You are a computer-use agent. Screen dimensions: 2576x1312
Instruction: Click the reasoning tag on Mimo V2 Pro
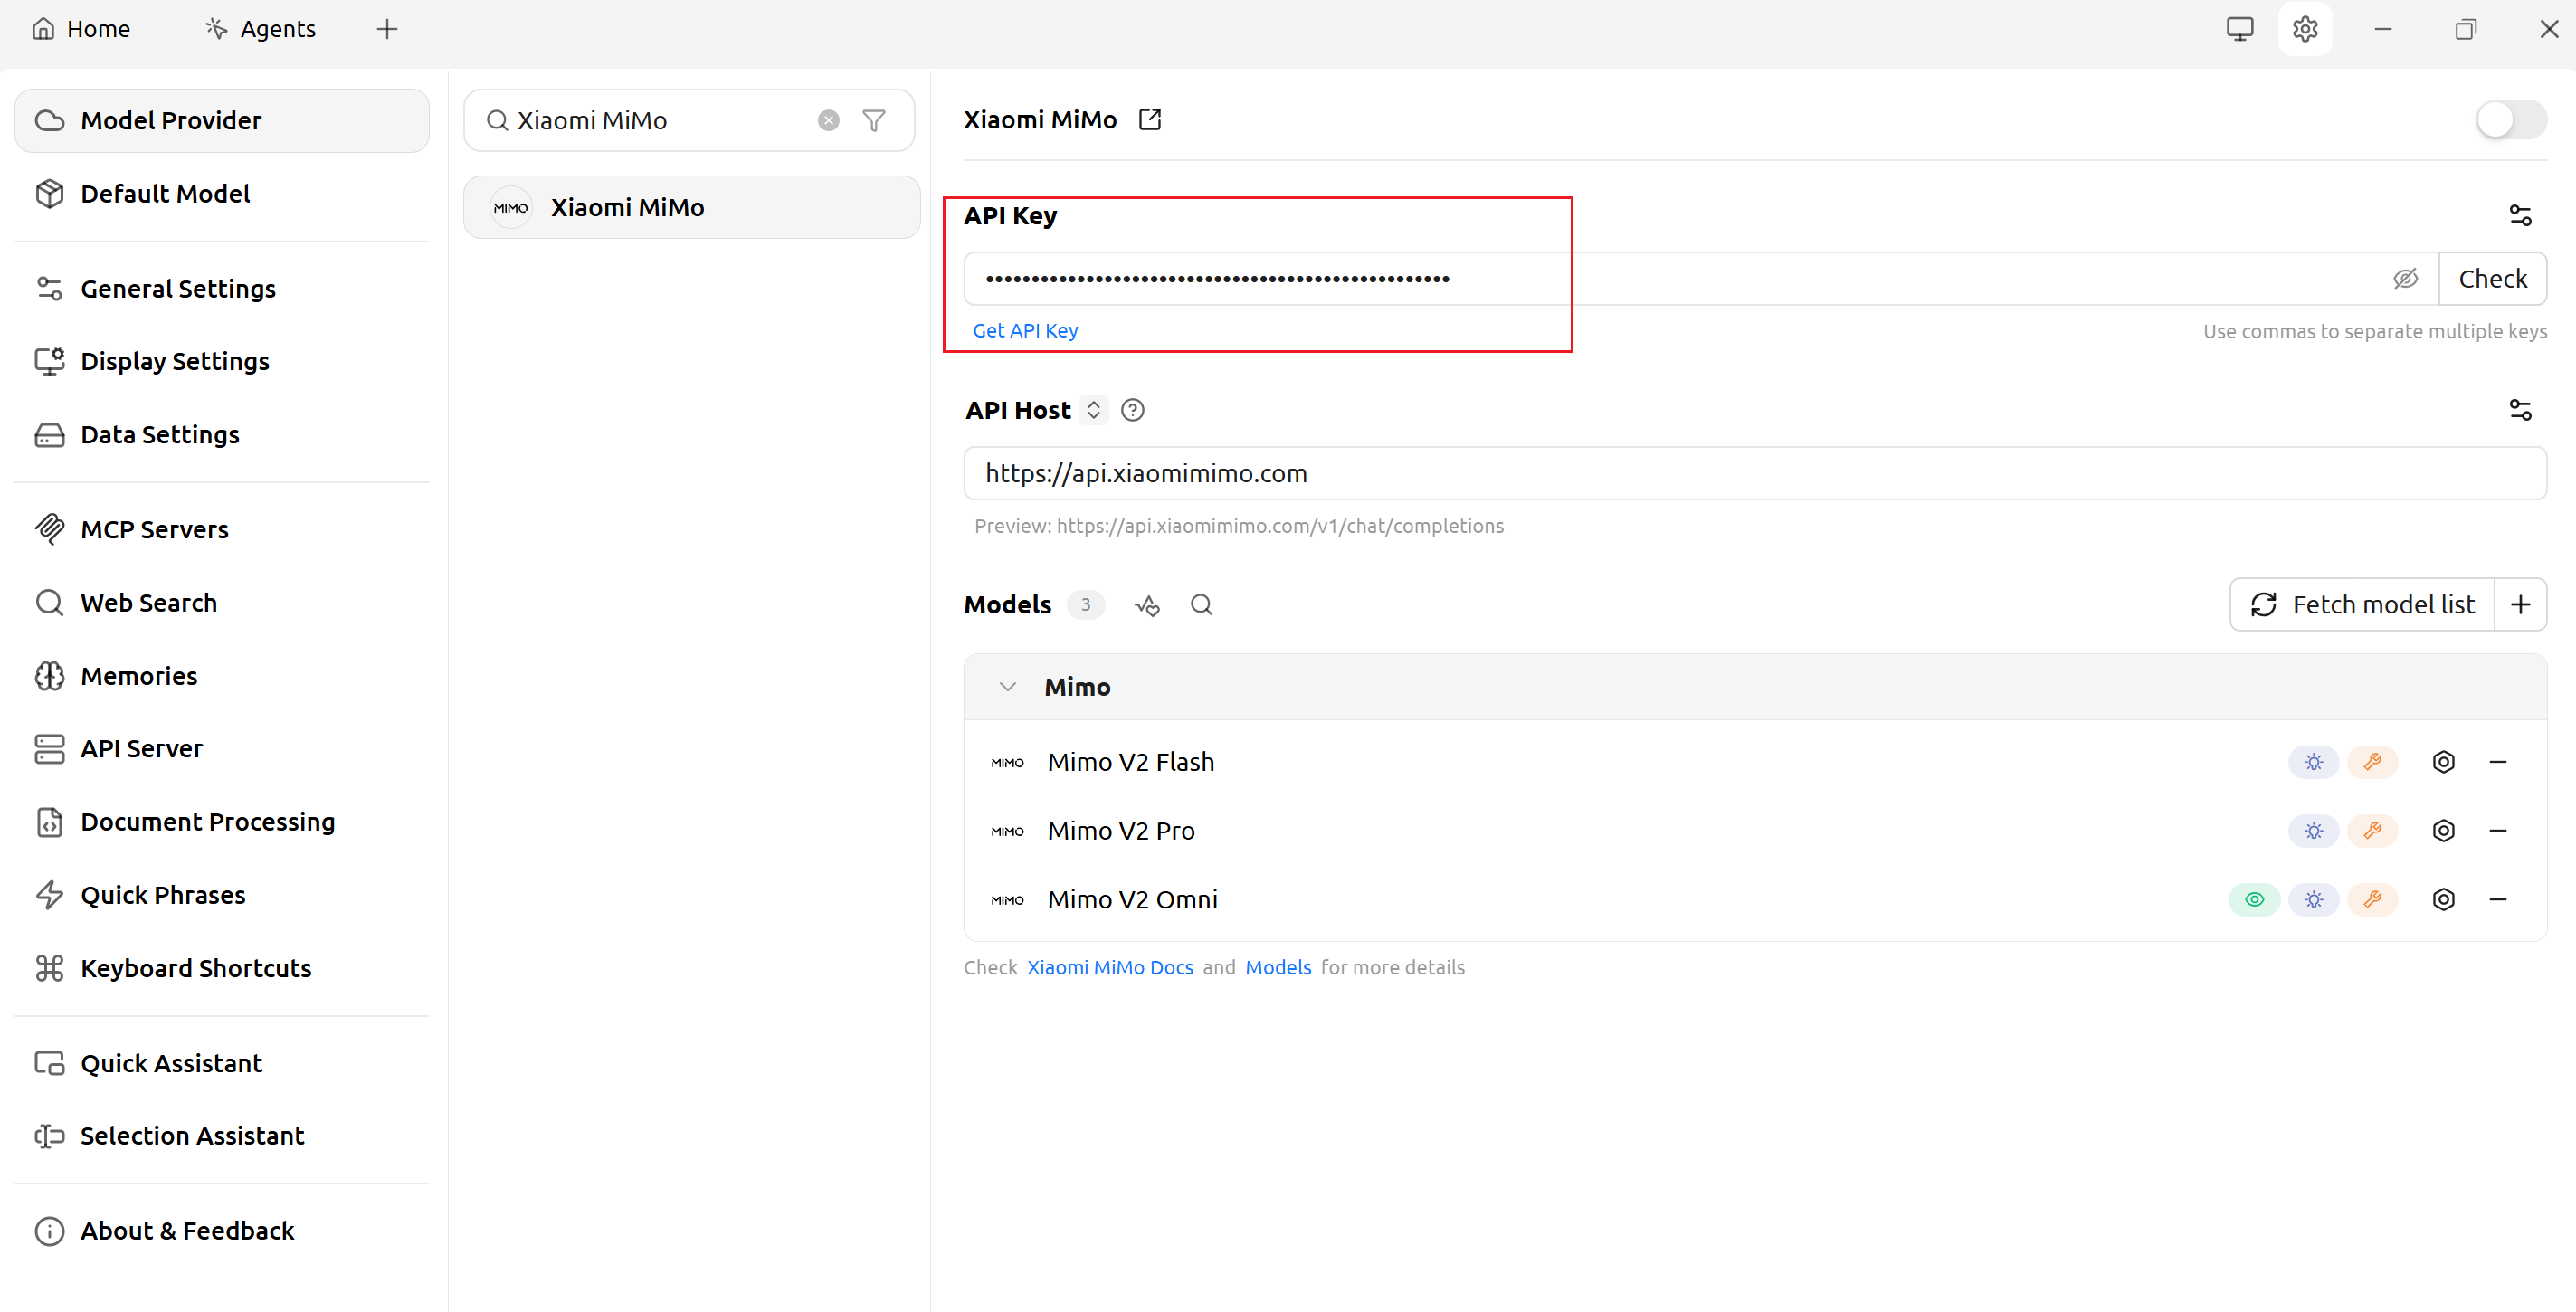coord(2313,831)
